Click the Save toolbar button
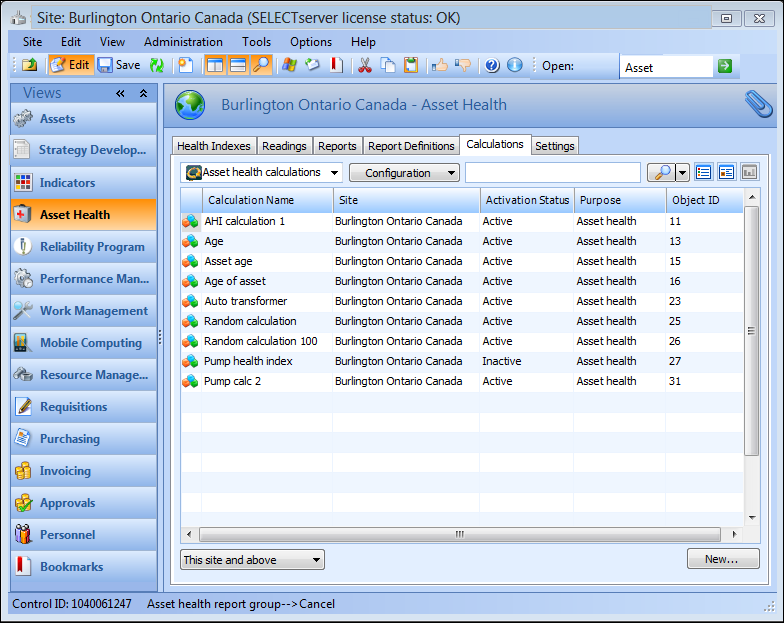The width and height of the screenshot is (784, 623). (x=118, y=65)
